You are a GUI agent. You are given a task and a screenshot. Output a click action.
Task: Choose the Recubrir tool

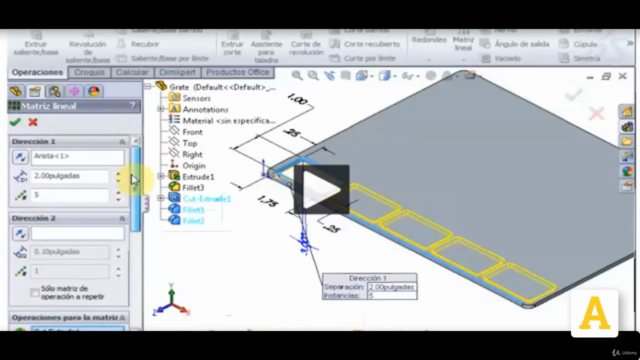click(138, 44)
